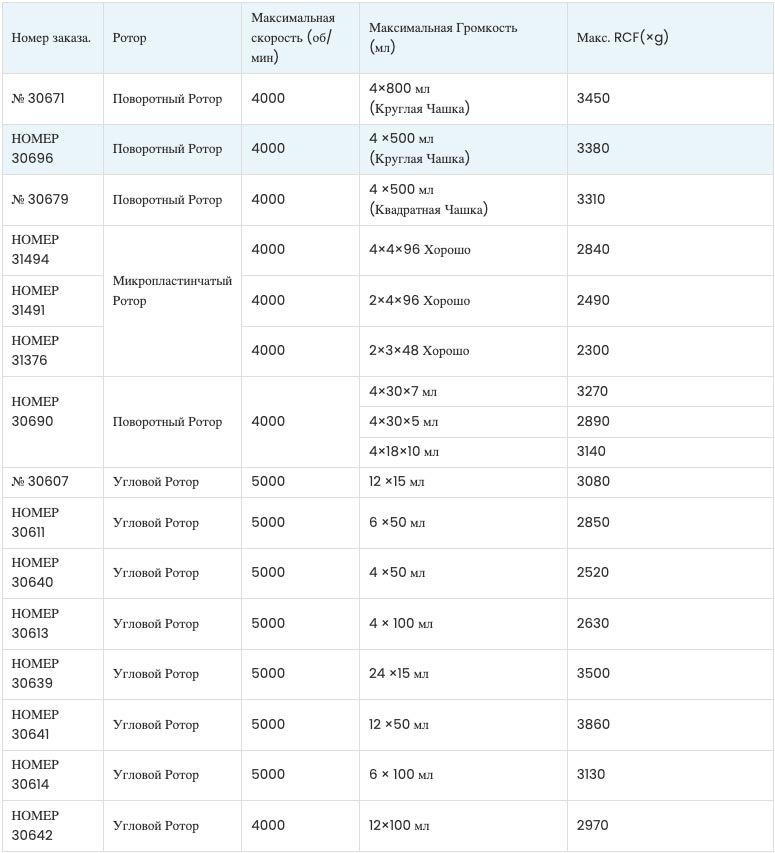
Task: Select the RCF value 3860
Action: click(593, 725)
